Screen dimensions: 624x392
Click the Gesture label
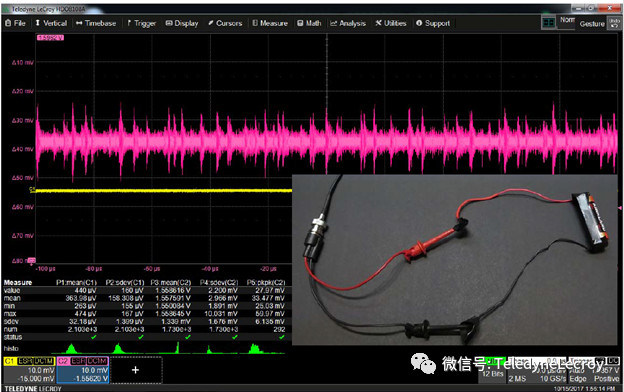[592, 24]
